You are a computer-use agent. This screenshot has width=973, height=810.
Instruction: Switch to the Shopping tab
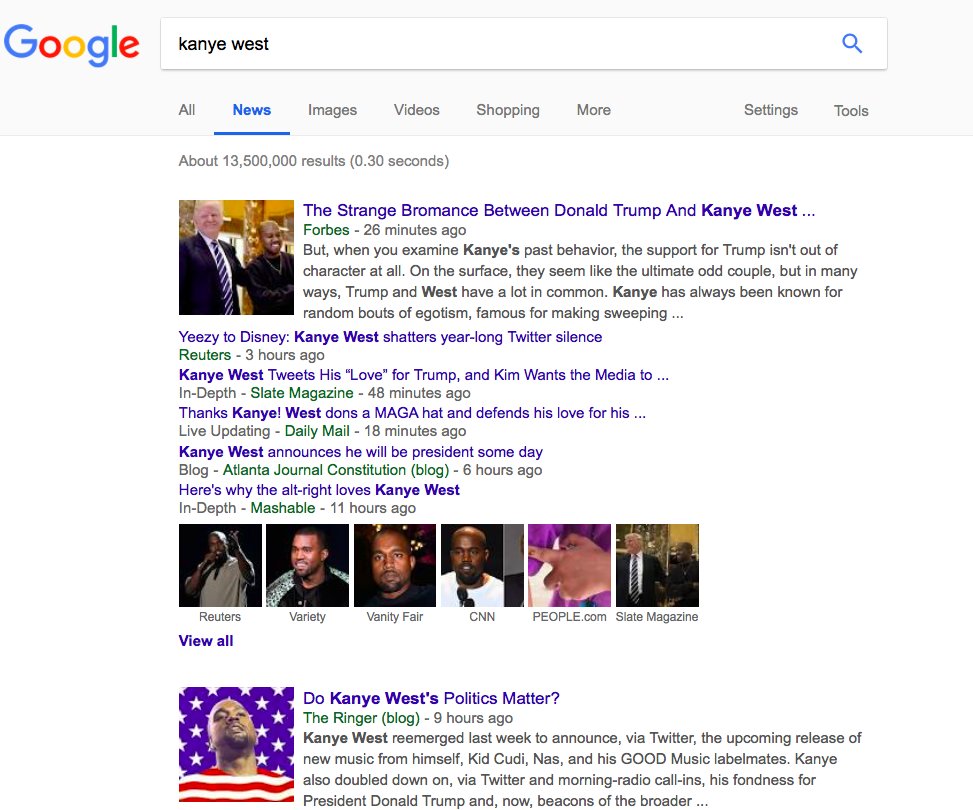click(508, 110)
